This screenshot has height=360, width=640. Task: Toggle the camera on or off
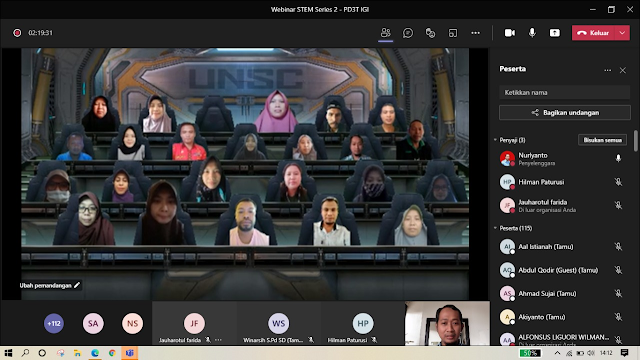click(x=509, y=33)
